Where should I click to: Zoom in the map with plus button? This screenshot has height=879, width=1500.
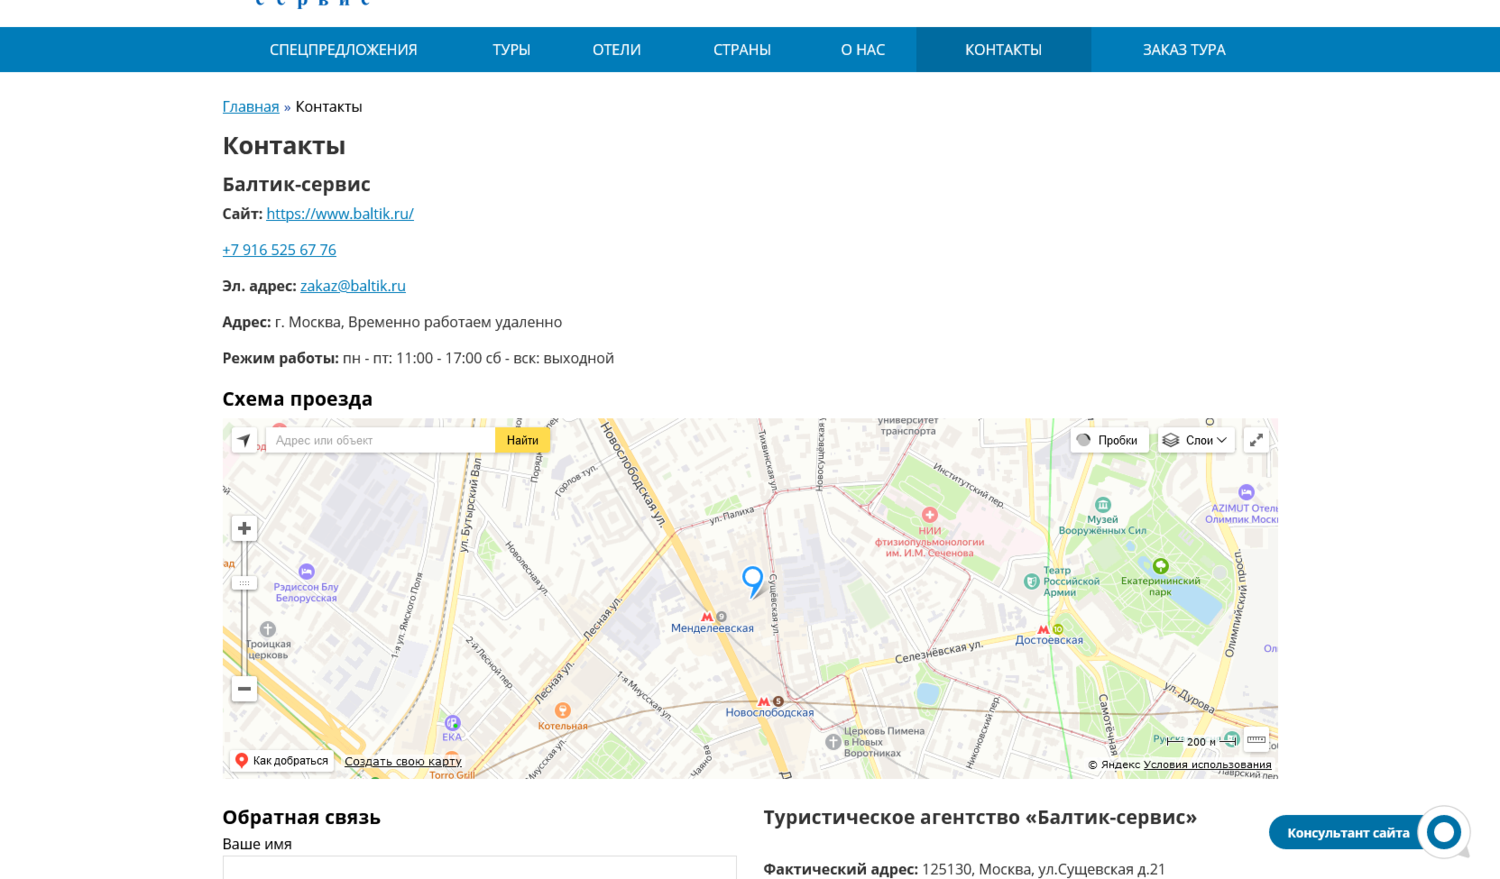click(x=244, y=528)
